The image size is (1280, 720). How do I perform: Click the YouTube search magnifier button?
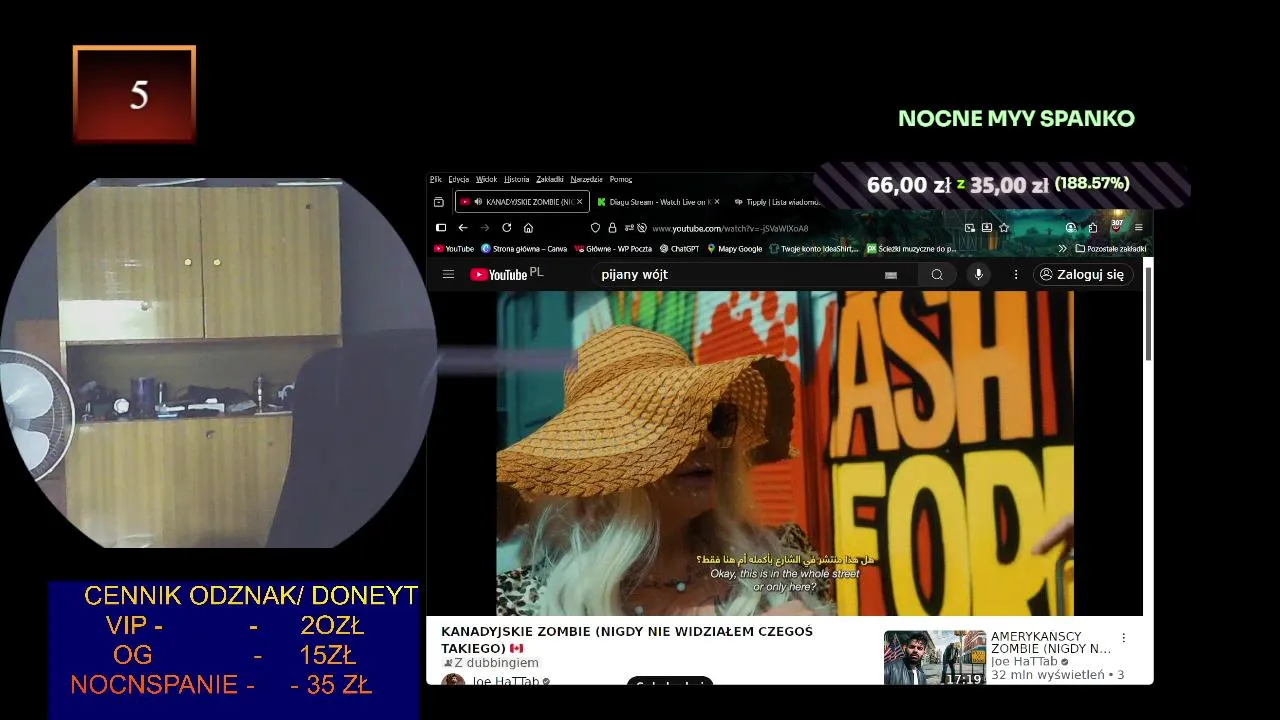click(x=937, y=274)
